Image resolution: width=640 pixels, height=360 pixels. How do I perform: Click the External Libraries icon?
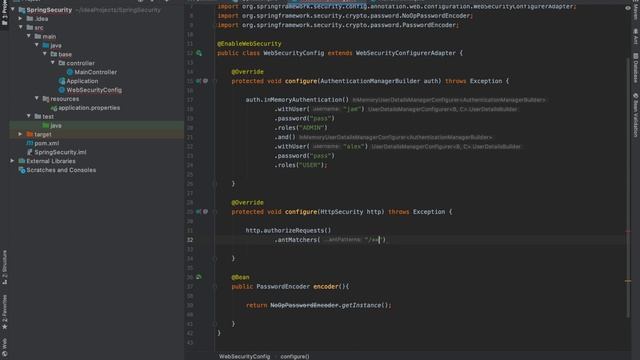[x=22, y=161]
